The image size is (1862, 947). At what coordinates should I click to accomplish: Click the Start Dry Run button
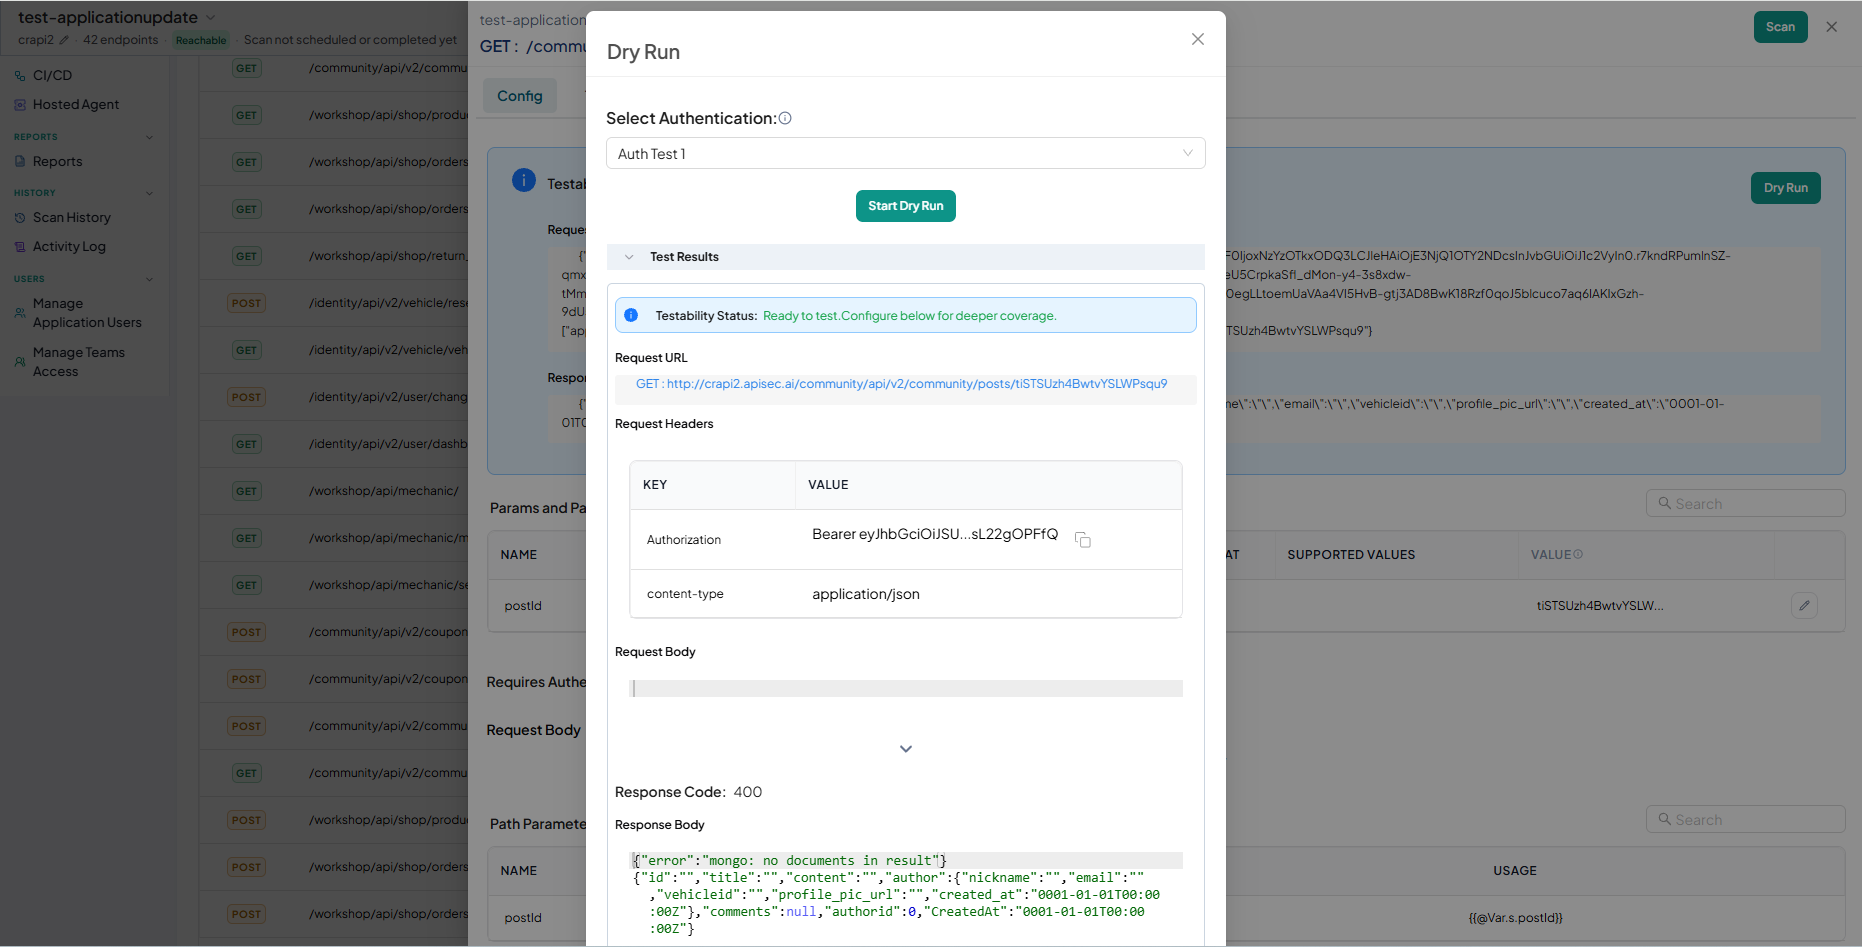(x=905, y=206)
